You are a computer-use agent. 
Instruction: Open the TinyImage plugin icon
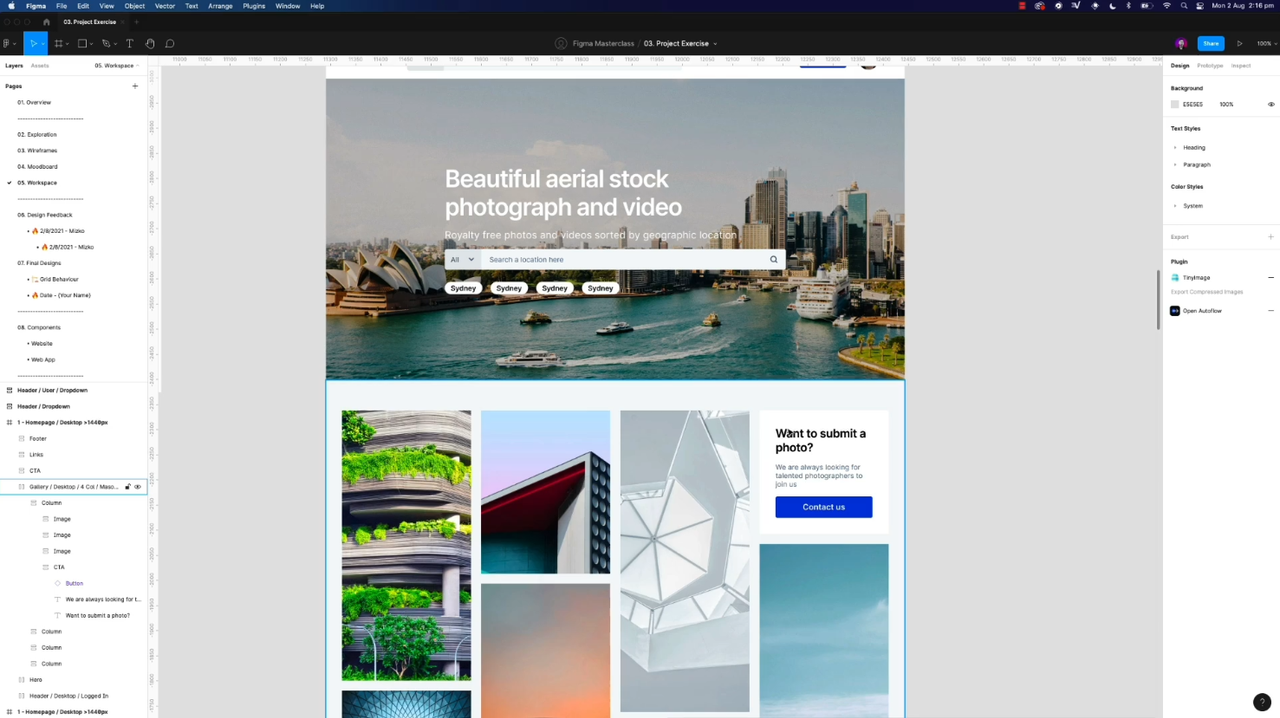1175,277
